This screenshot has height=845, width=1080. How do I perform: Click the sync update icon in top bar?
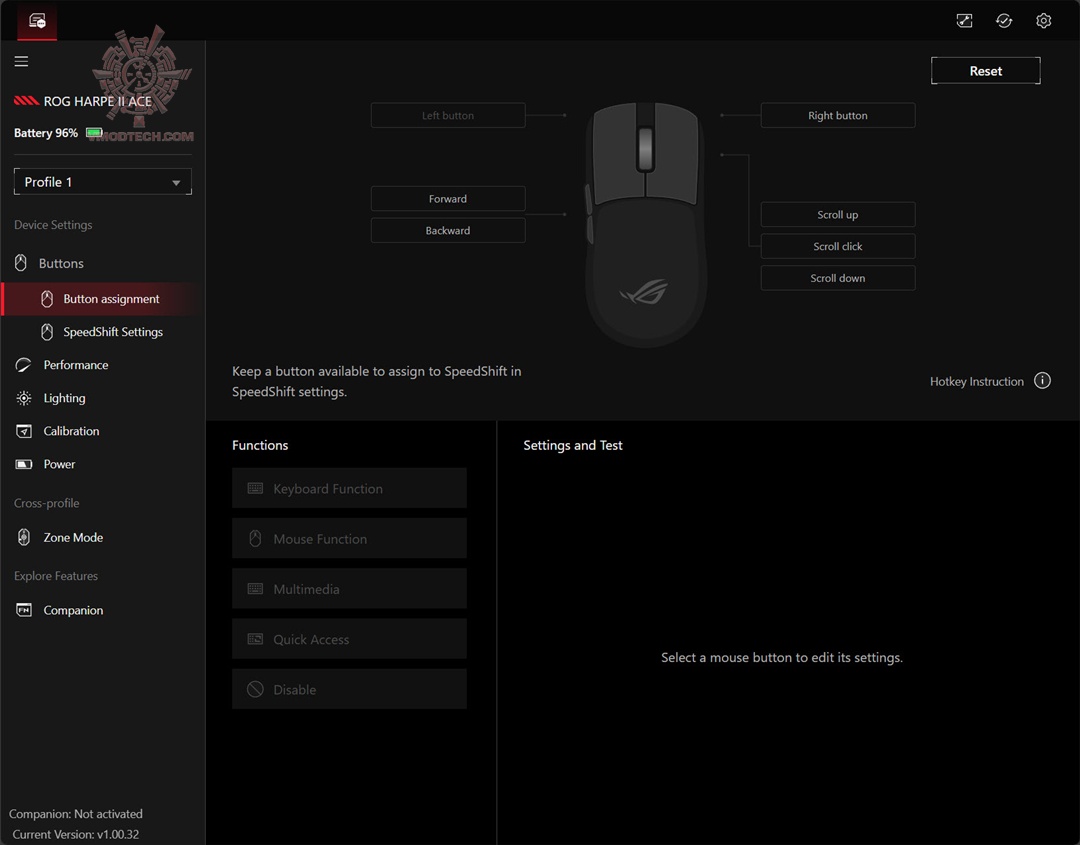click(x=1004, y=21)
